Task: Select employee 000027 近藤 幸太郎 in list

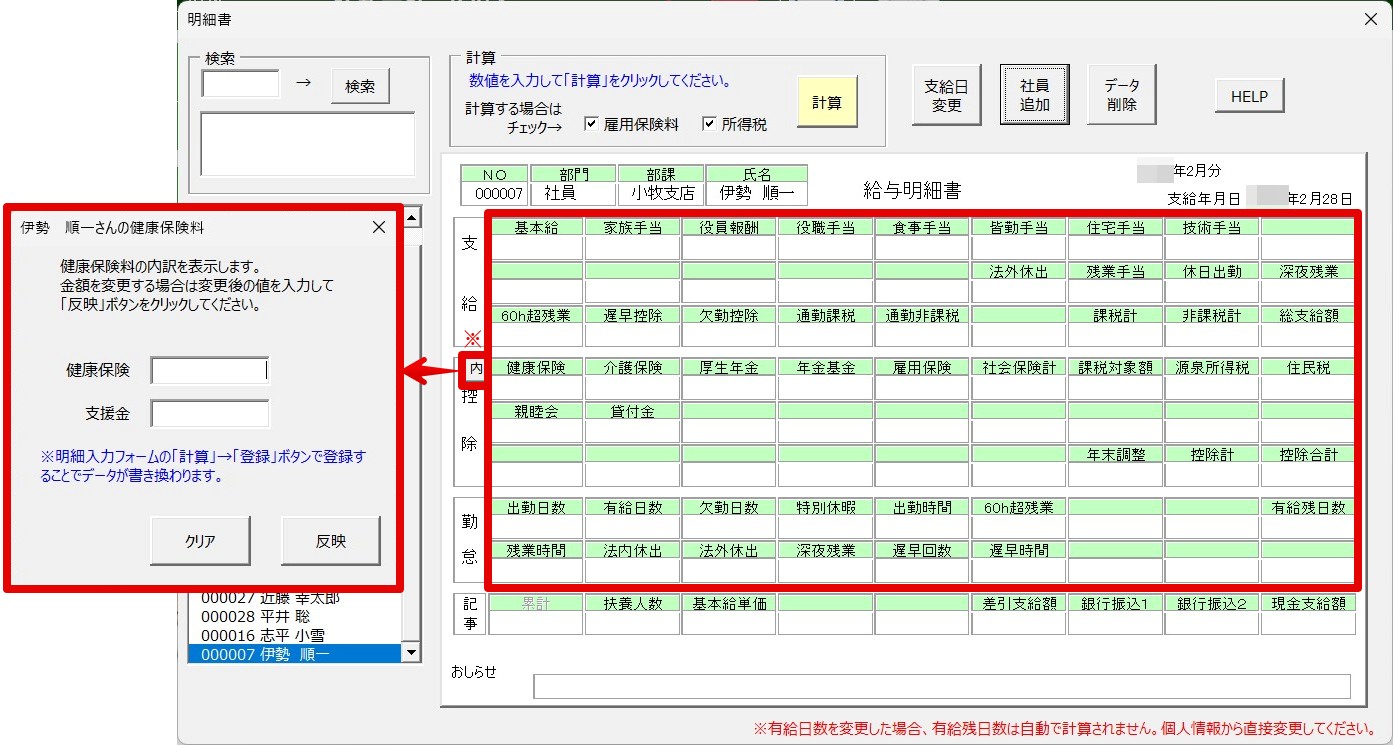Action: tap(294, 598)
